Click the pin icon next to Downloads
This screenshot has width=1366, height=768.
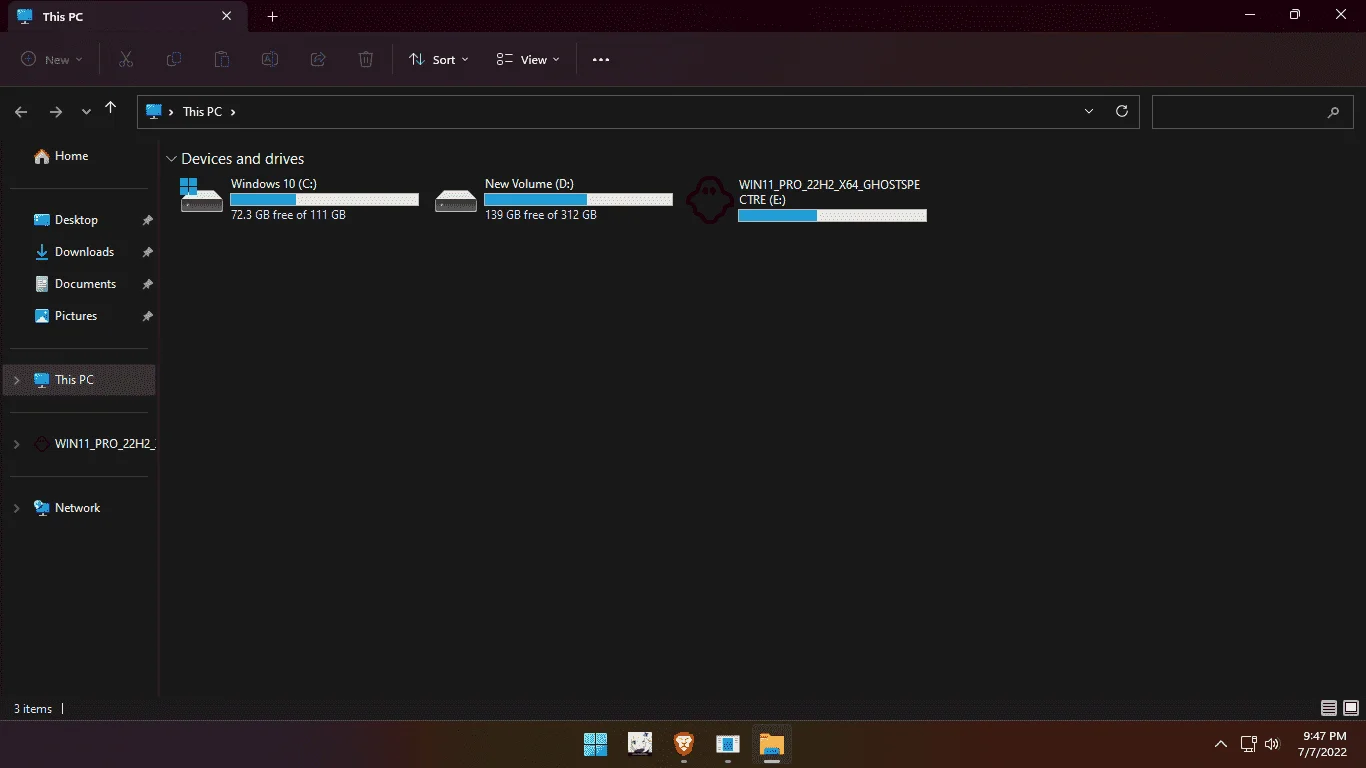tap(147, 252)
